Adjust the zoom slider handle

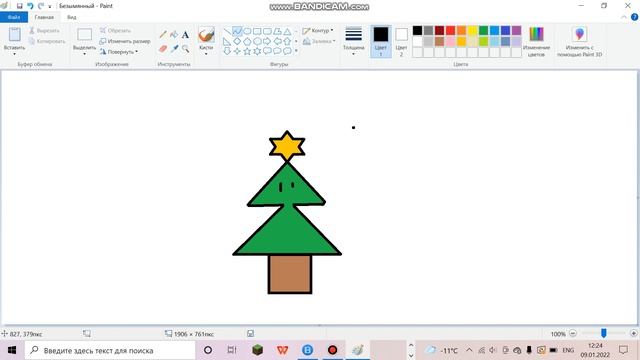click(x=603, y=333)
